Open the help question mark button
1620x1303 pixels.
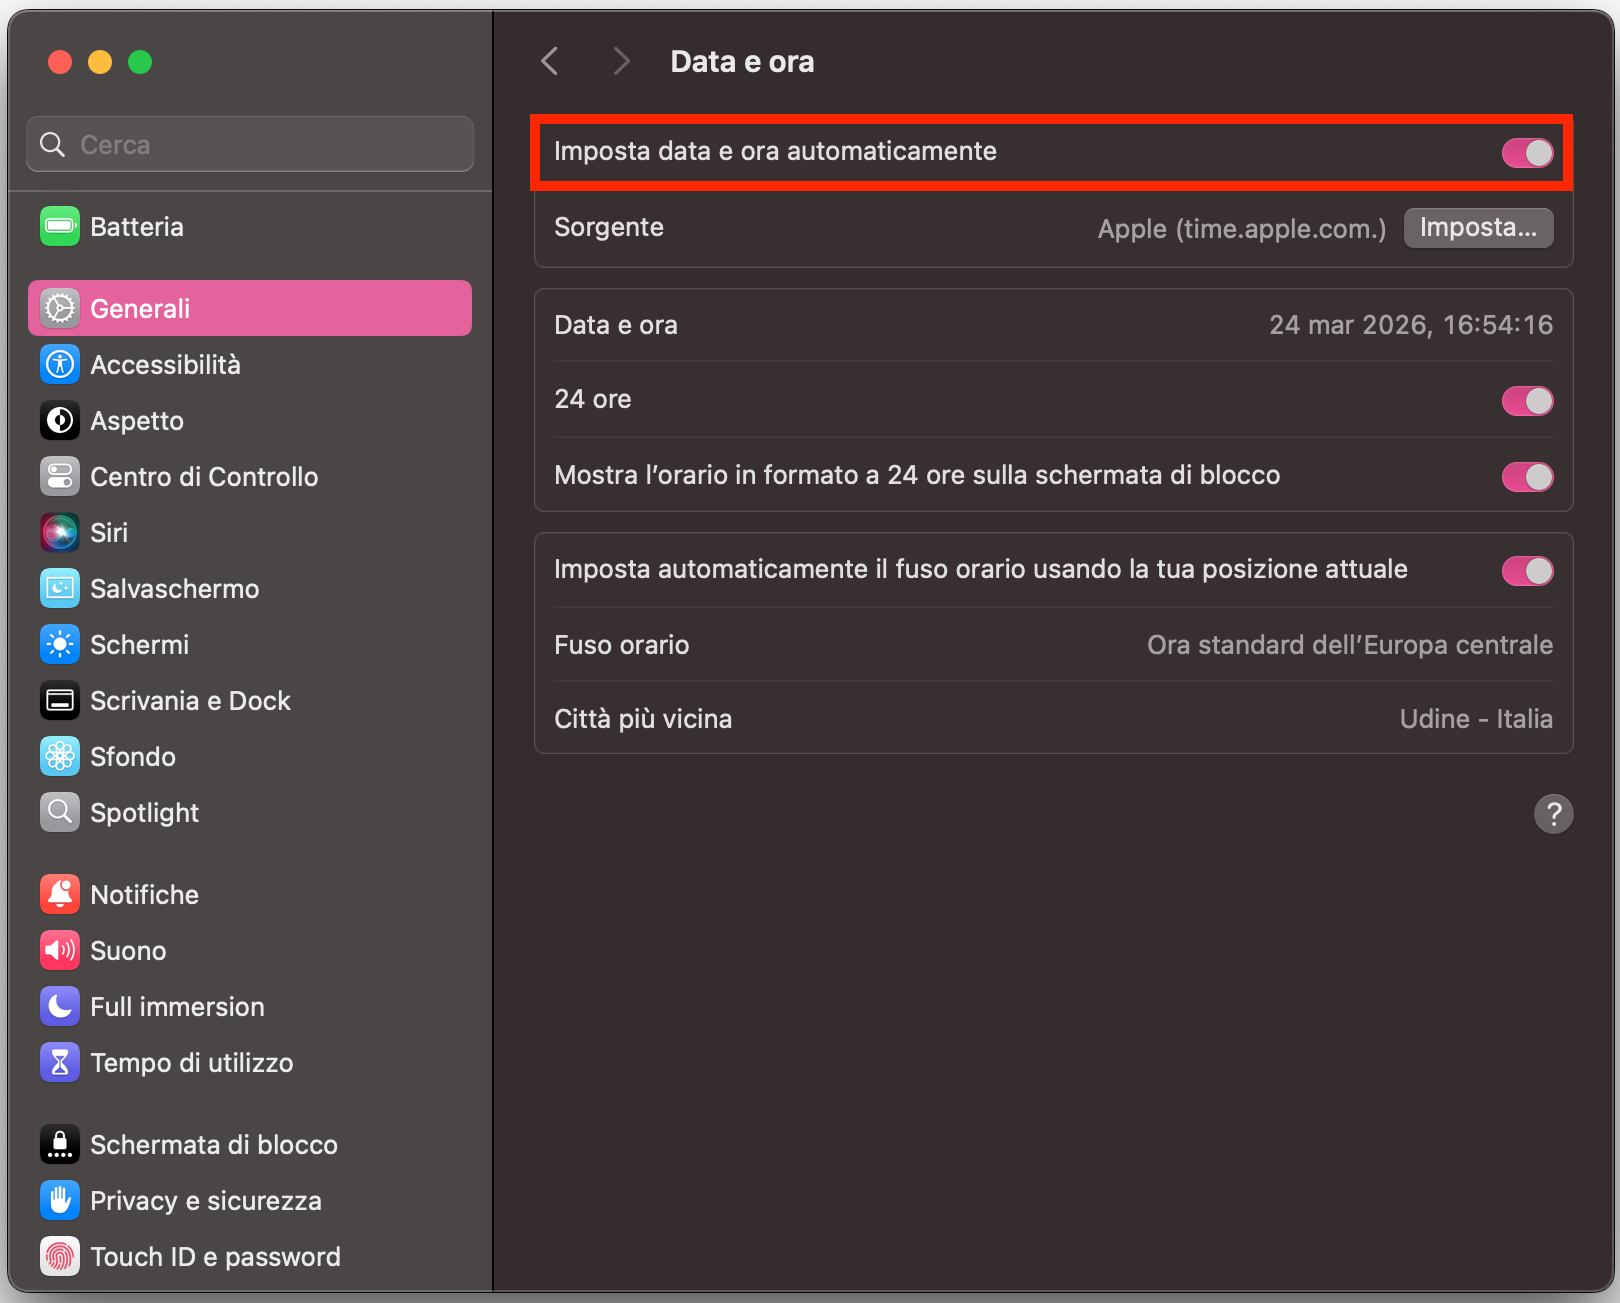click(x=1553, y=814)
